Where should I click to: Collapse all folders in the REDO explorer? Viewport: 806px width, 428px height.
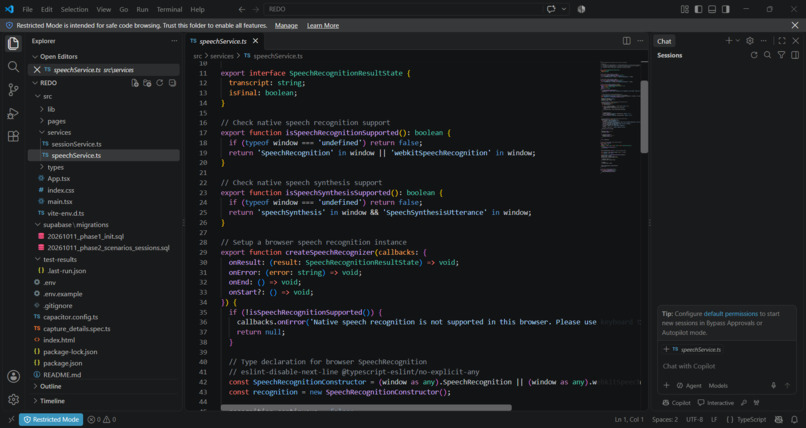pos(172,83)
